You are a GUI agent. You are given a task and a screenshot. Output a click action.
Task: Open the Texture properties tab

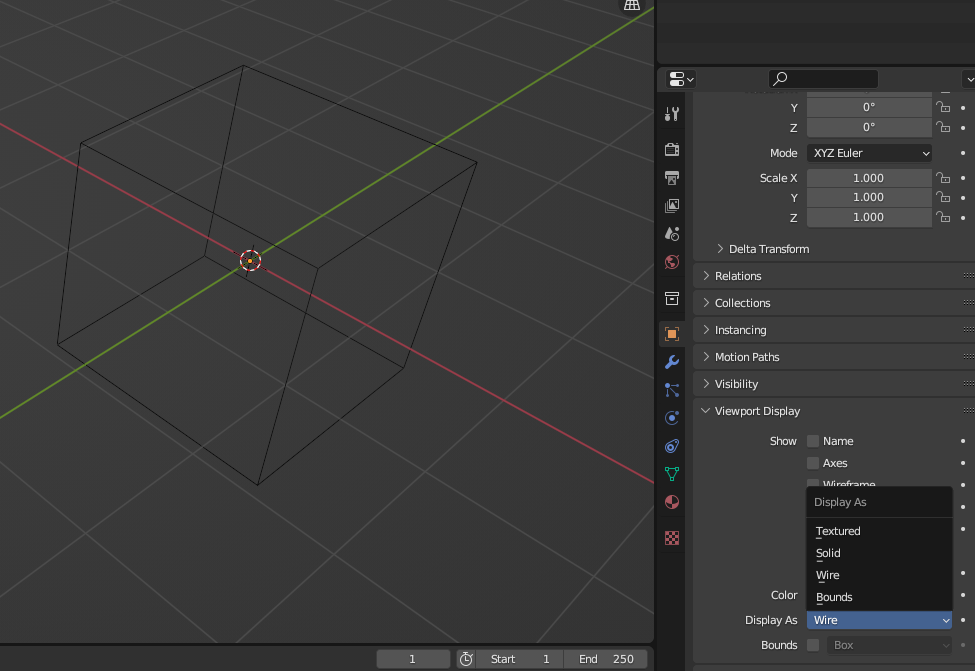click(672, 538)
